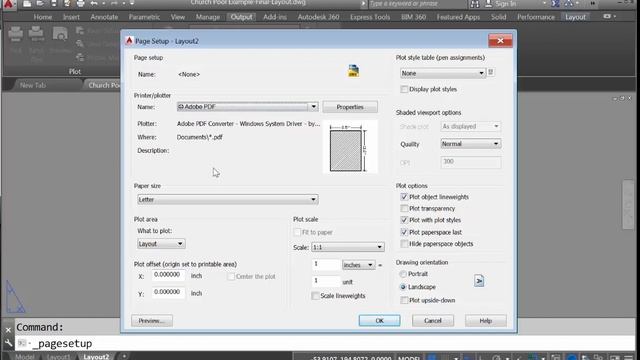Select Landscape orientation radio button
640x360 pixels.
403,287
